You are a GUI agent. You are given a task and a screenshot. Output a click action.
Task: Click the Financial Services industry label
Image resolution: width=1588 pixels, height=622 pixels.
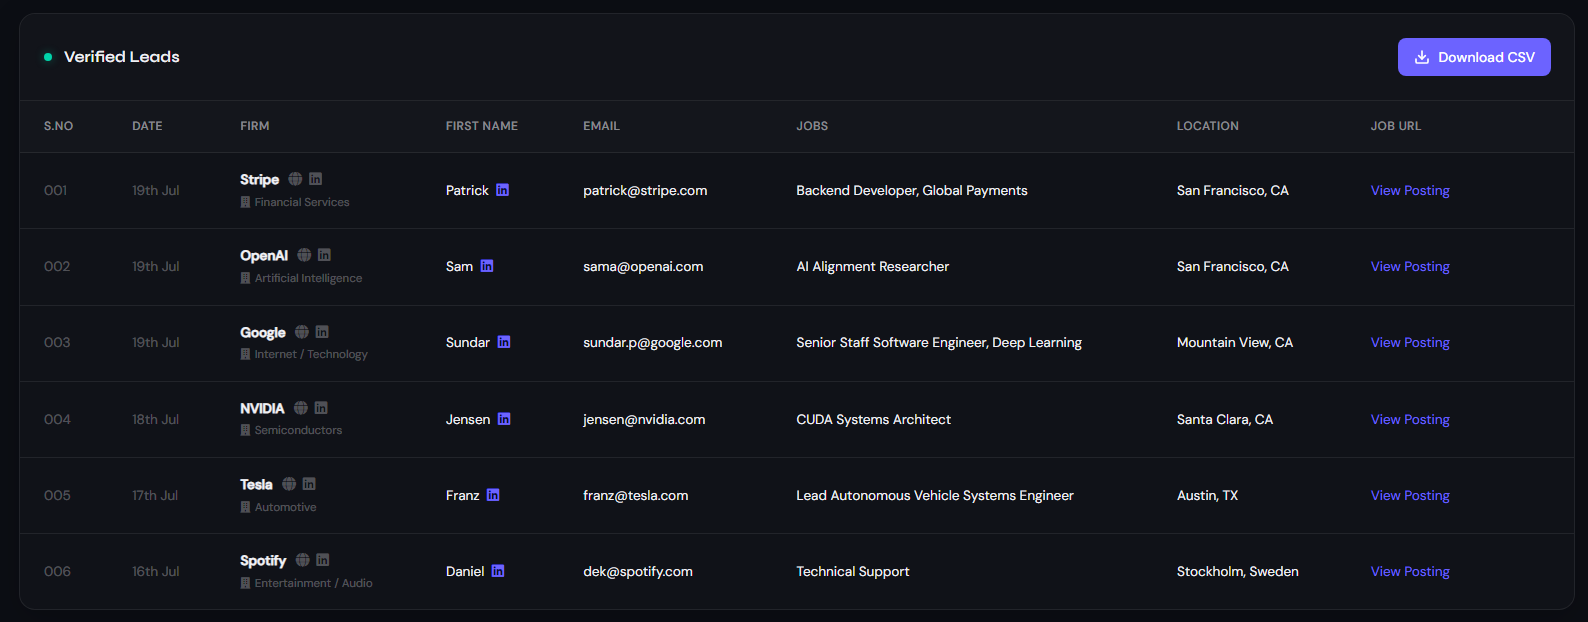click(x=302, y=202)
